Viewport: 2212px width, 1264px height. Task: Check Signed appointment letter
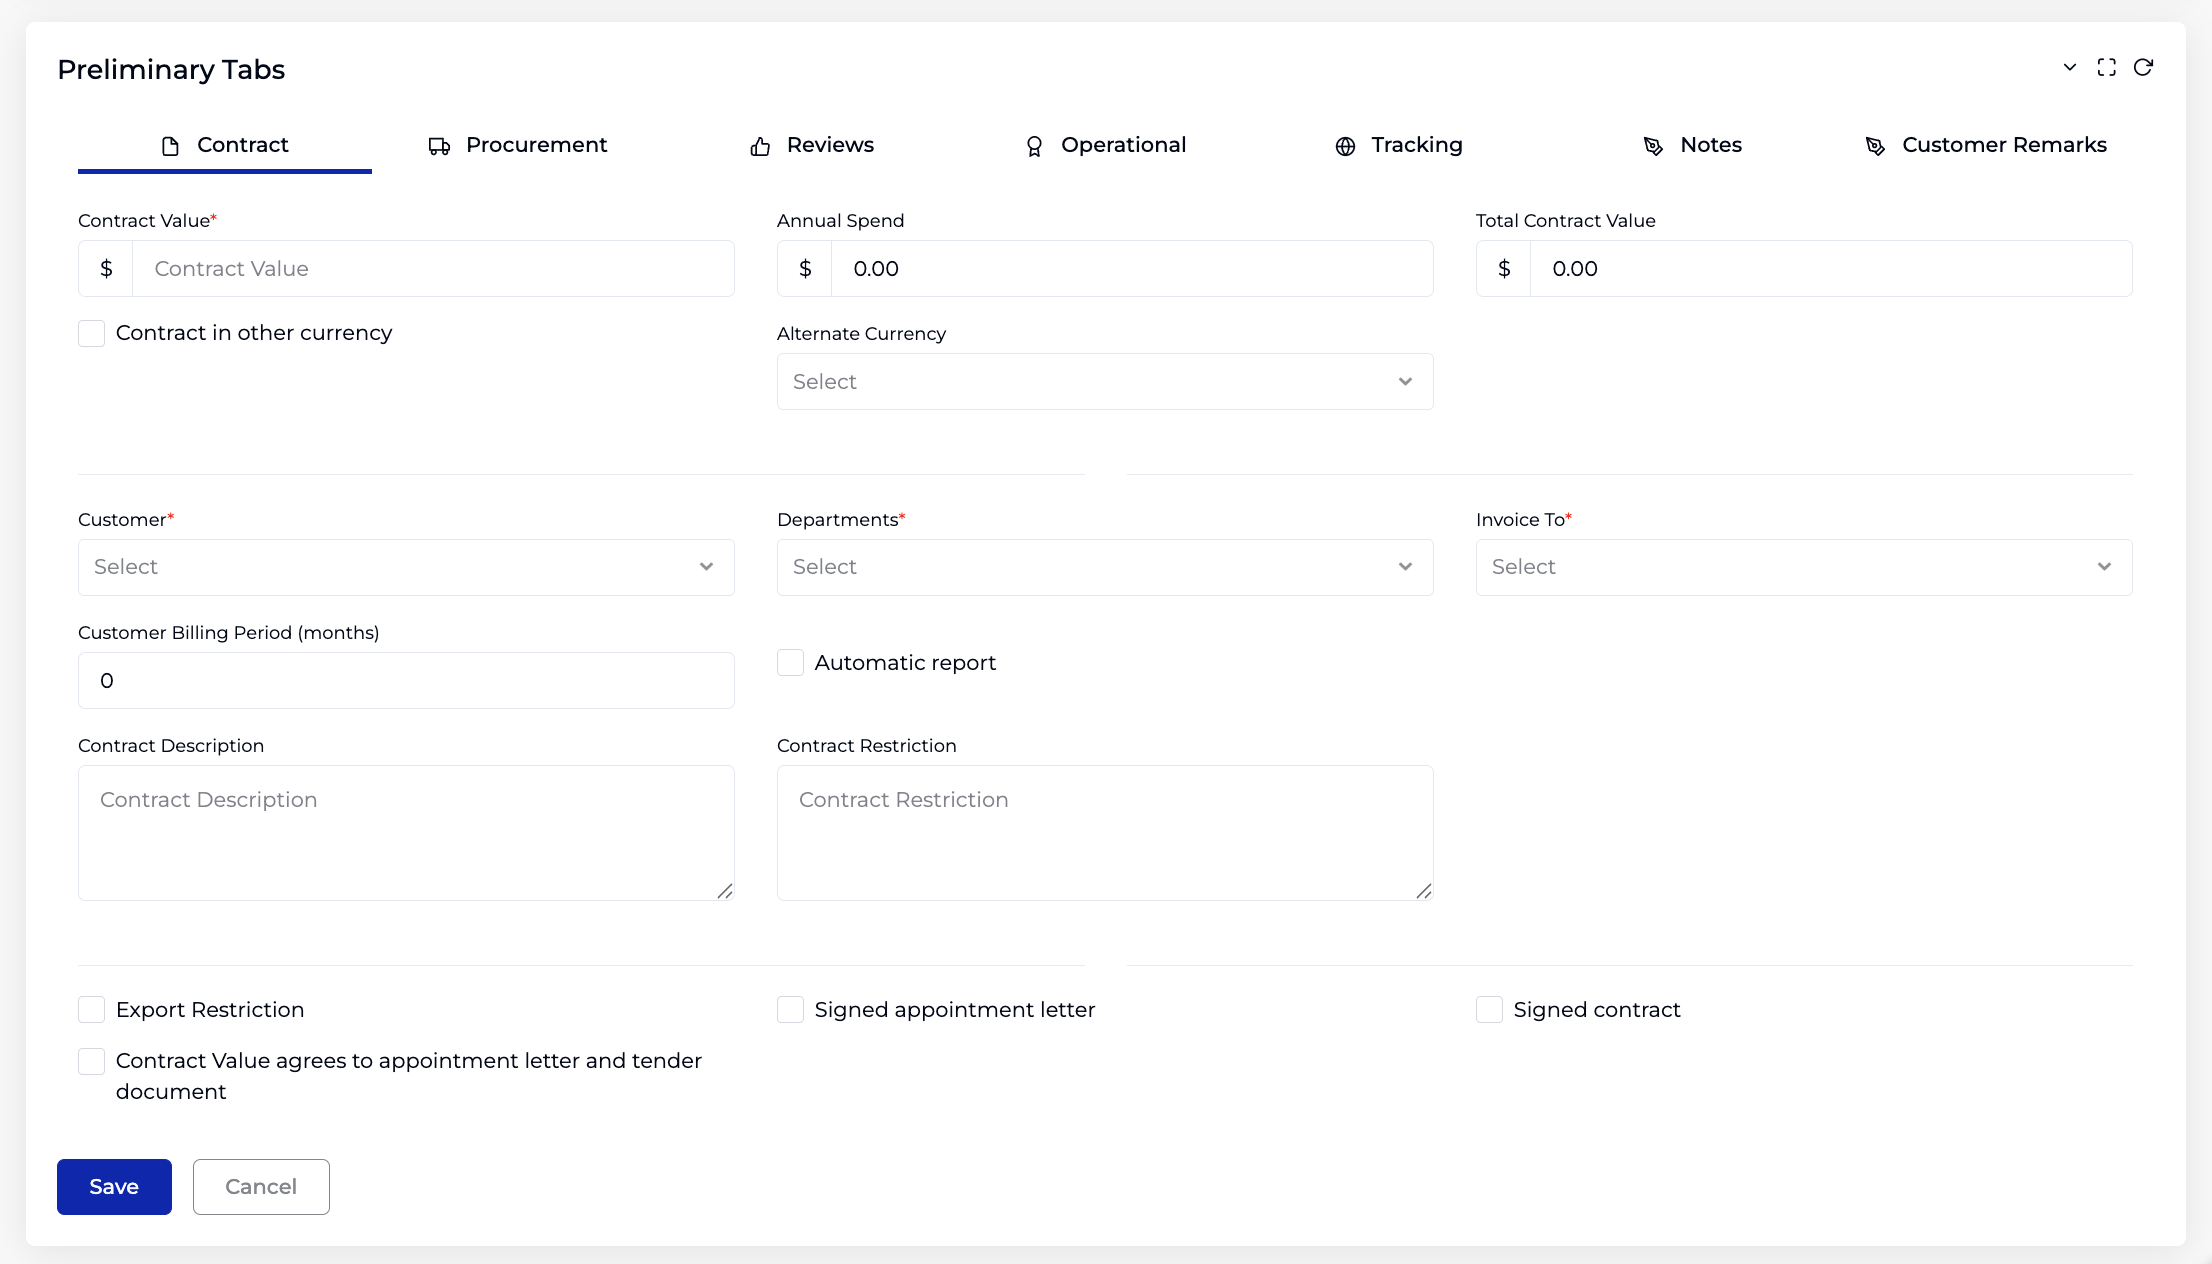point(790,1009)
